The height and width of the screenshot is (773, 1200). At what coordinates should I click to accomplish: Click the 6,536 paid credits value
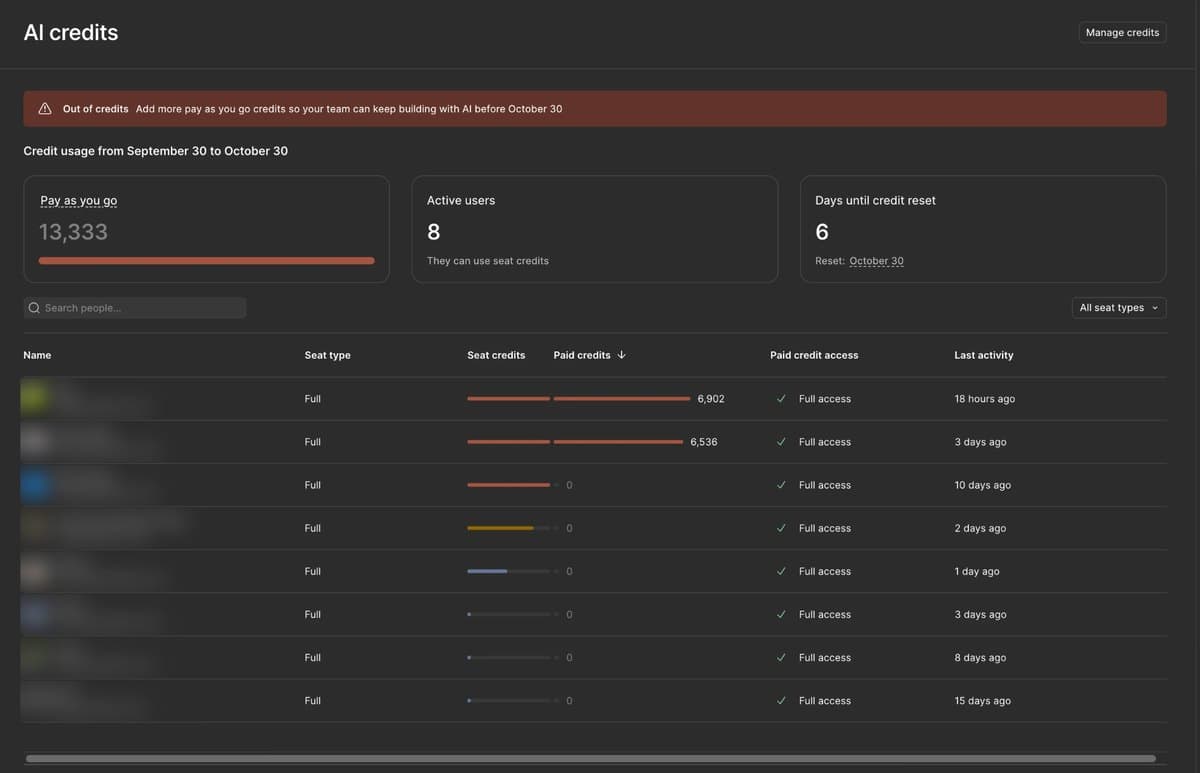(704, 442)
